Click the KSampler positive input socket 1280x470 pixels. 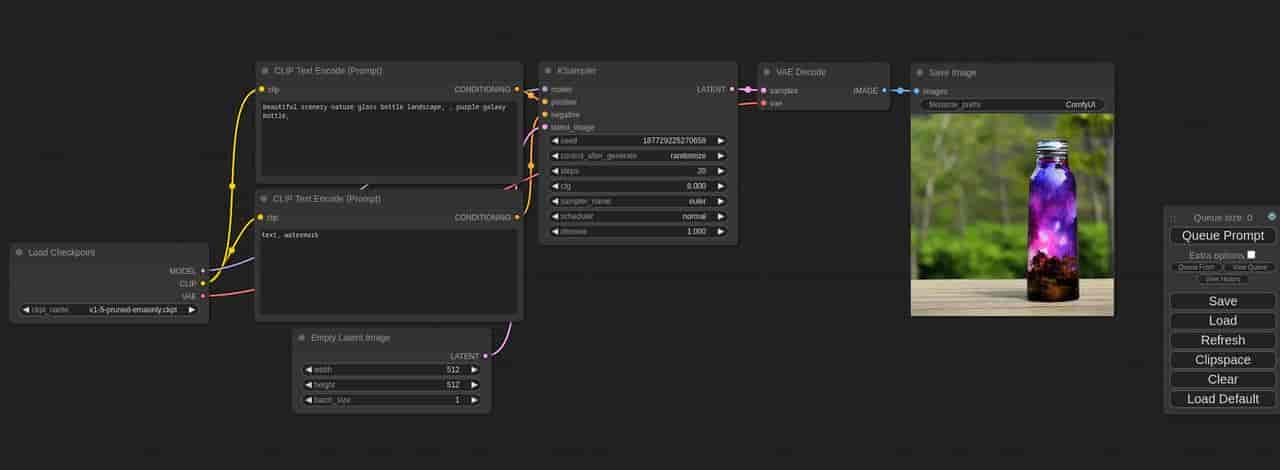pos(545,102)
